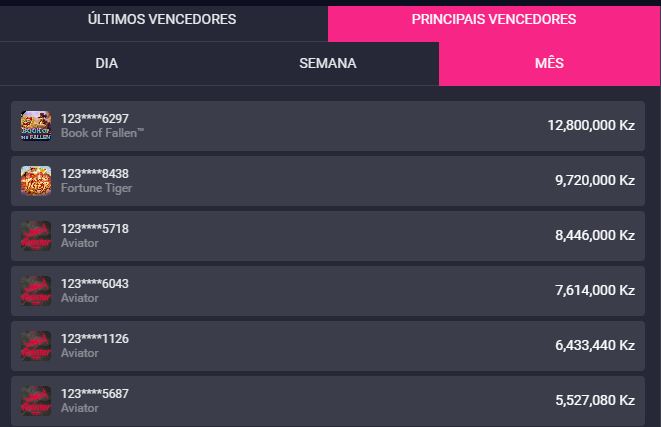
Task: Select the winner row with 7,614,000 Kz
Action: point(328,291)
